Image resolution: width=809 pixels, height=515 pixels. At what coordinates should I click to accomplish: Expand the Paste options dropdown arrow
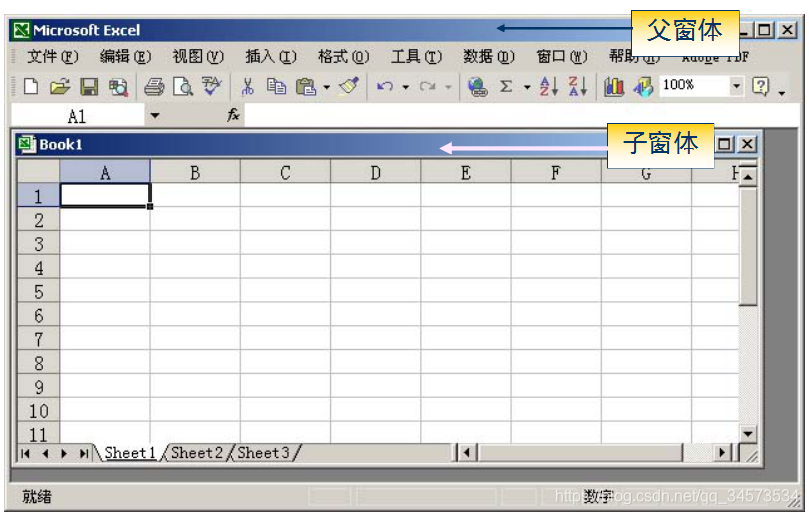coord(327,87)
